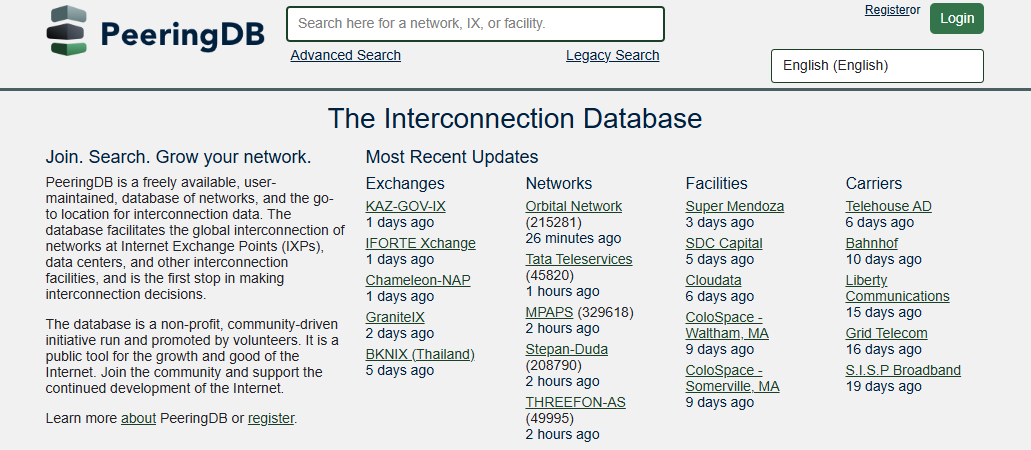Click the 'Carriers' column heading
Image resolution: width=1031 pixels, height=450 pixels.
[x=874, y=183]
